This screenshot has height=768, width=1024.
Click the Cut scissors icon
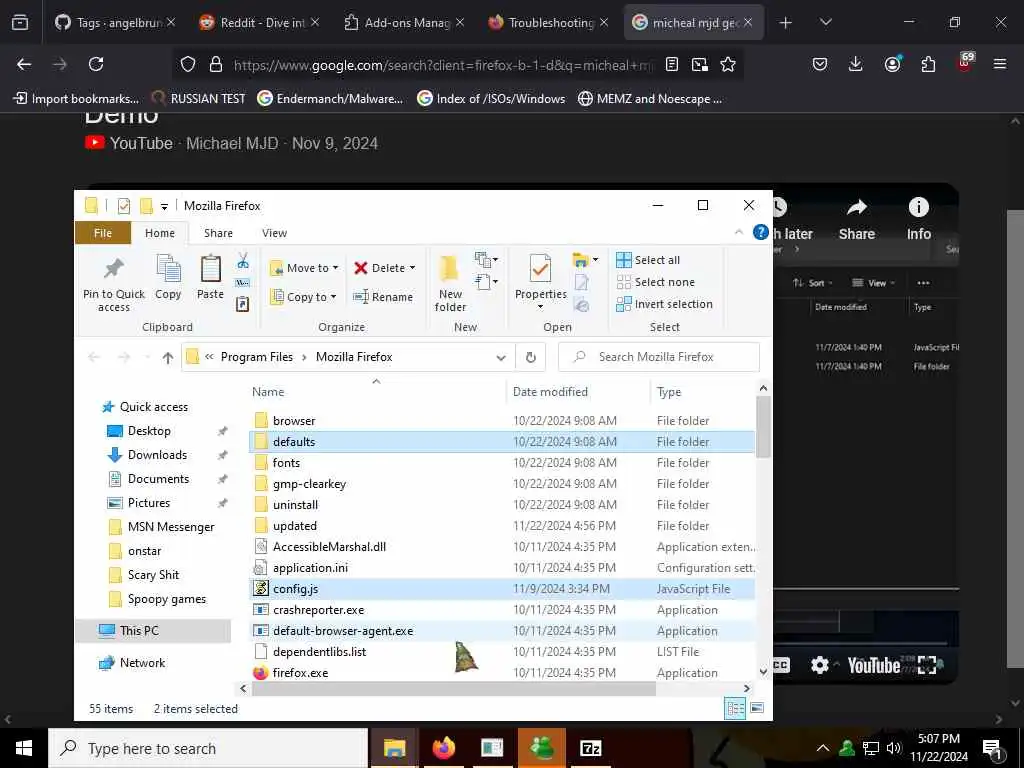pos(243,261)
